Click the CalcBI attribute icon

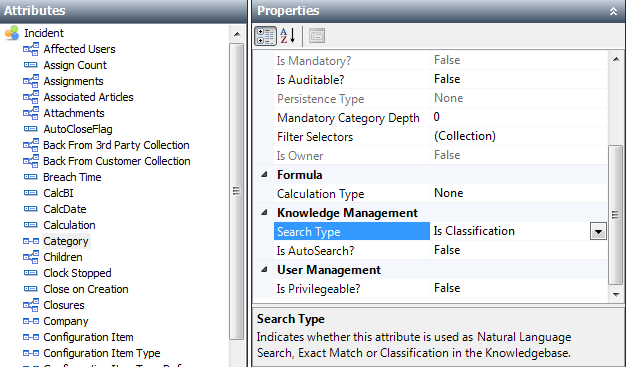click(x=31, y=192)
